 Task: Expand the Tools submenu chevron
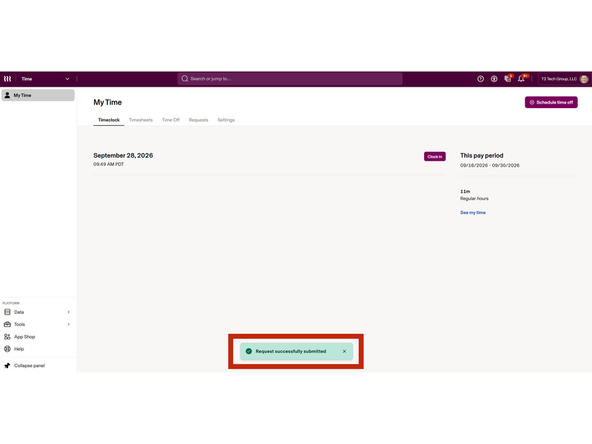pyautogui.click(x=68, y=324)
